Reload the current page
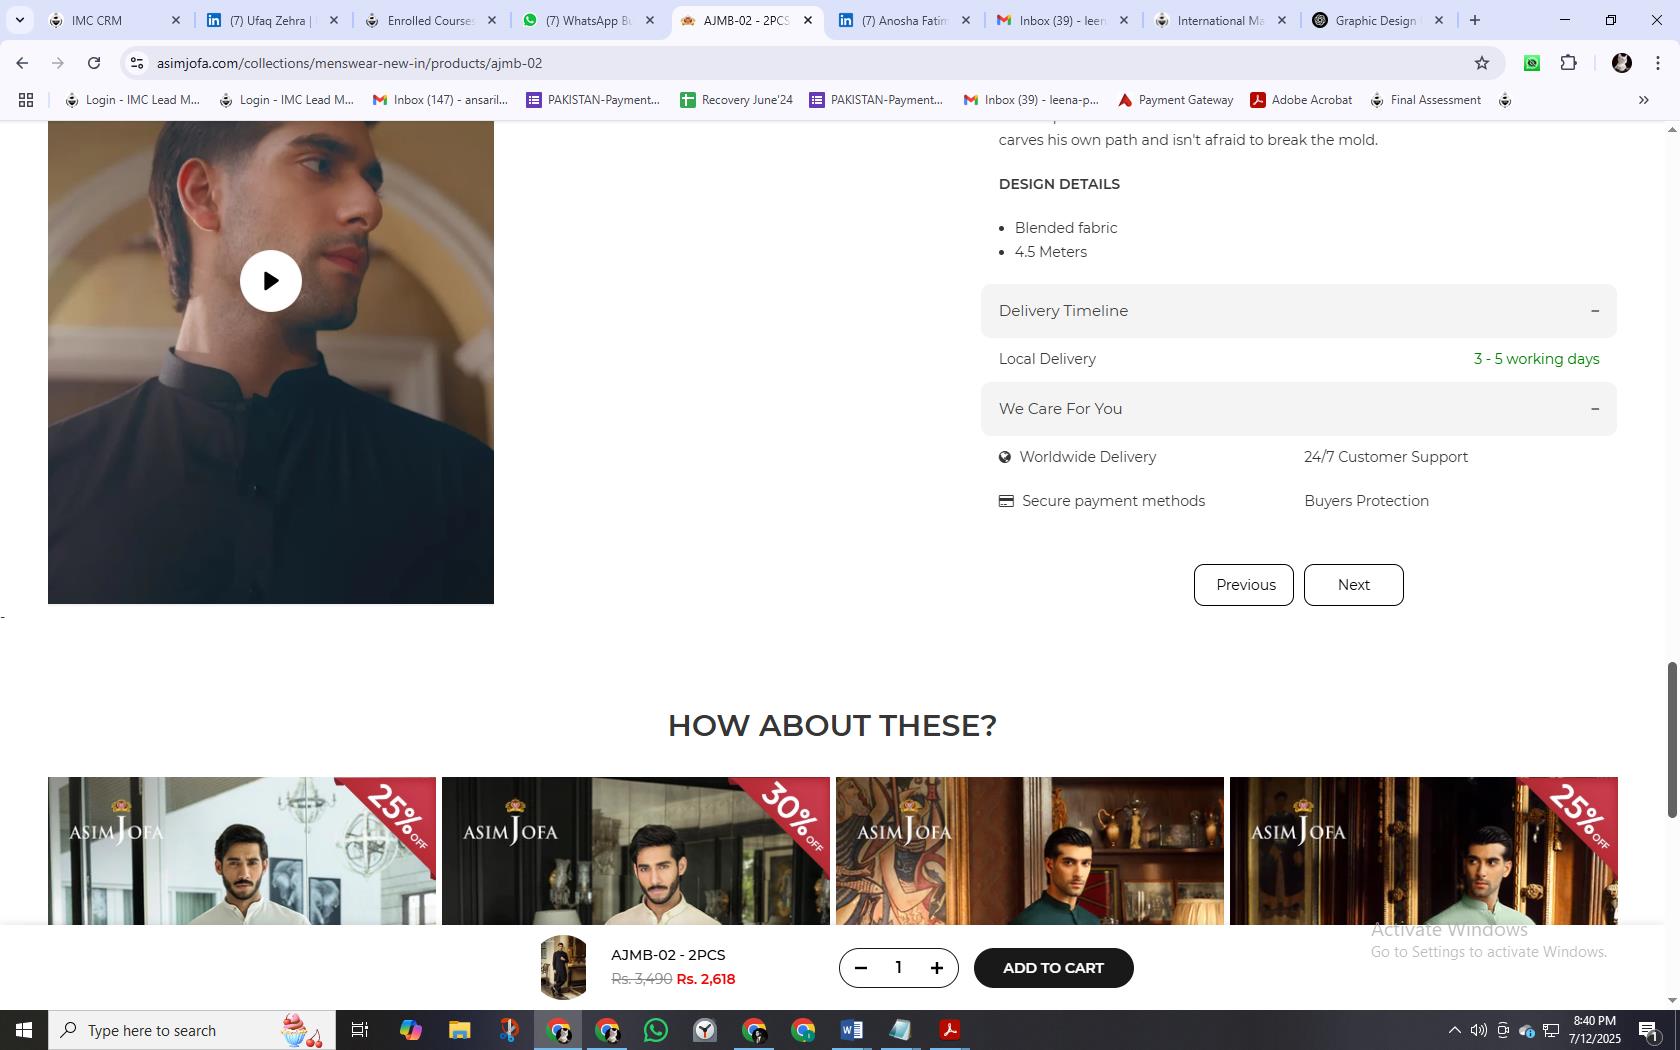 click(x=94, y=63)
